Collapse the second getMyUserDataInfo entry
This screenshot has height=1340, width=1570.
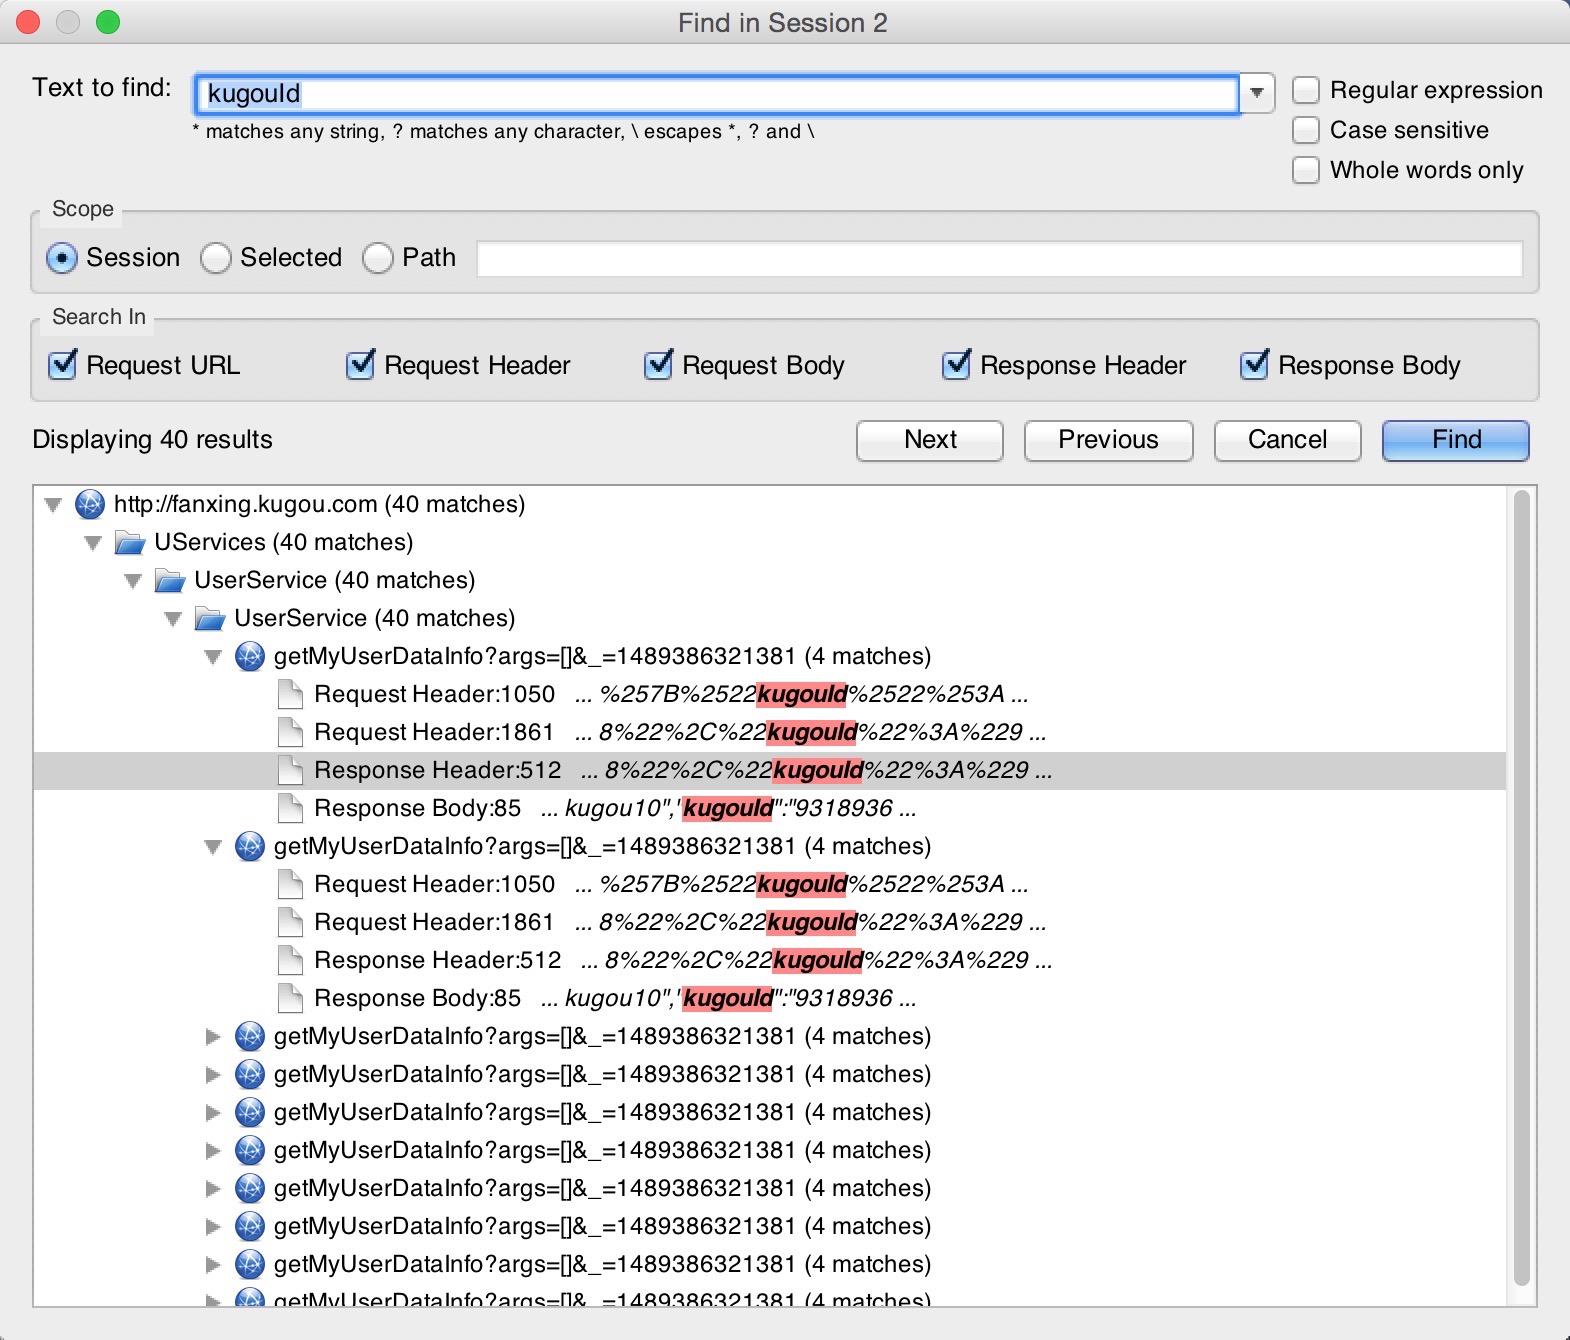(x=213, y=847)
